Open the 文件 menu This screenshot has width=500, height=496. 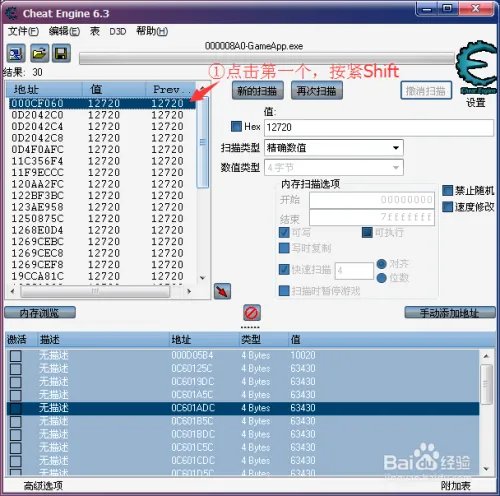(23, 31)
